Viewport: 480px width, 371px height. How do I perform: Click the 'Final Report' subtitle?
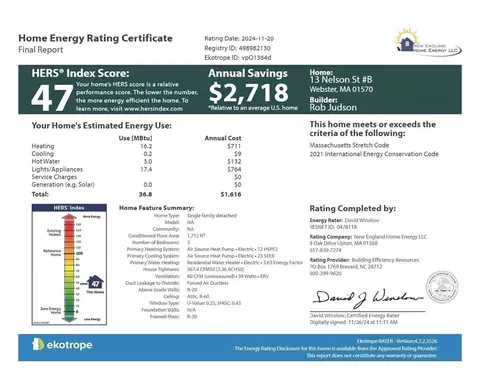(x=41, y=50)
